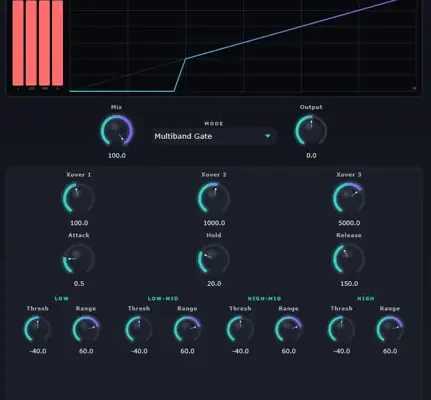This screenshot has width=431, height=400.
Task: Click the Attack knob
Action: point(79,259)
